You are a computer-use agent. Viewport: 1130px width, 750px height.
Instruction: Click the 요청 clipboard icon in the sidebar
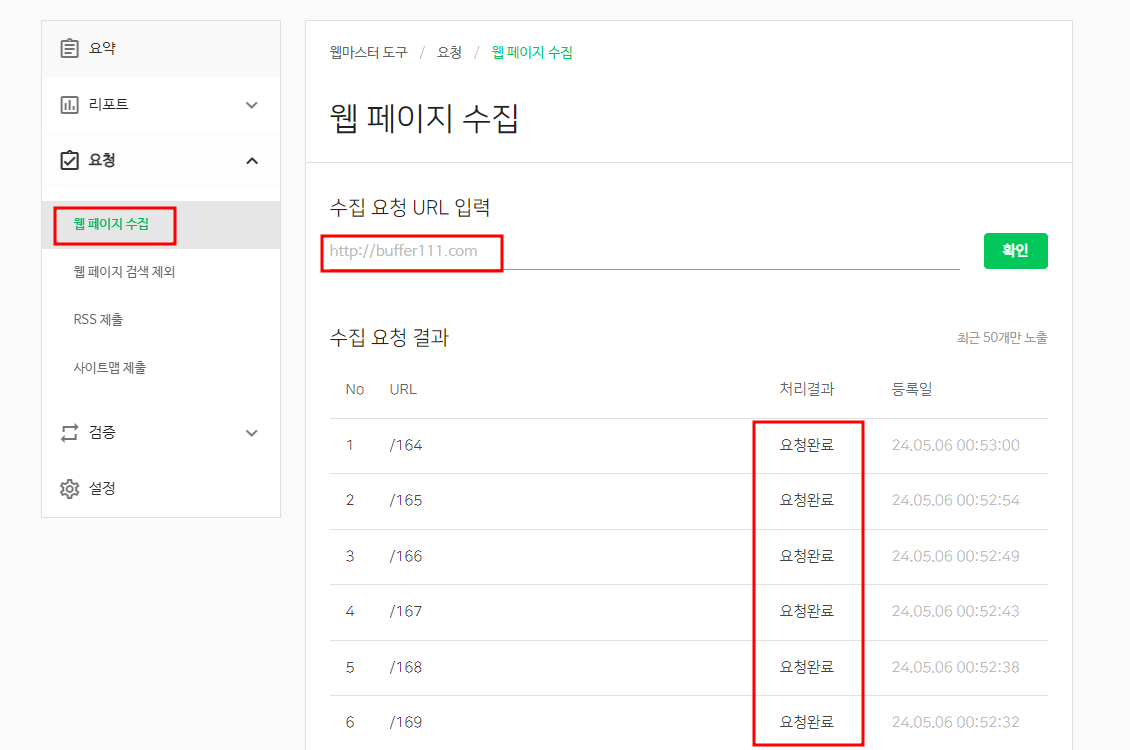[x=68, y=160]
